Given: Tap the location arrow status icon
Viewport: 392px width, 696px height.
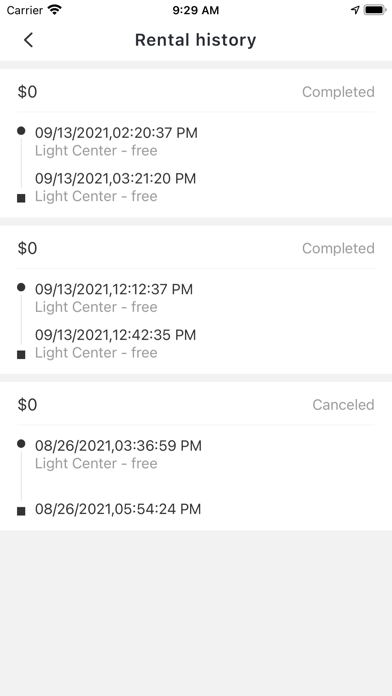Looking at the screenshot, I should pyautogui.click(x=355, y=10).
